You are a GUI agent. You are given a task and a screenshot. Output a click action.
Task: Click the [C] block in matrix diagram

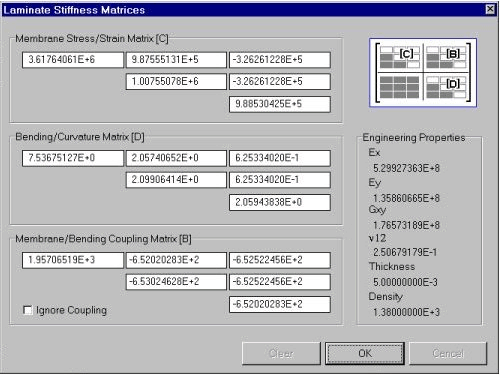399,57
